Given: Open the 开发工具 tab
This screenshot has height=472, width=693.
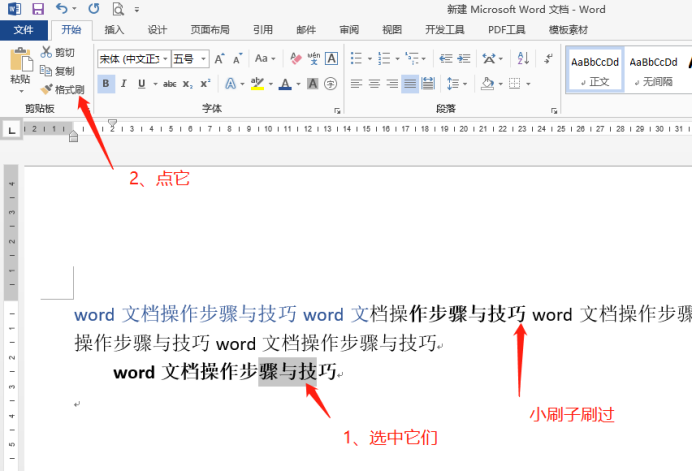Looking at the screenshot, I should point(445,30).
